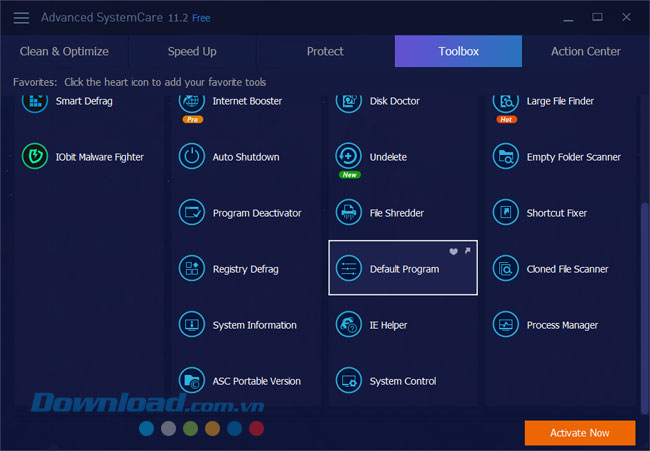Select the File Shredder label
The height and width of the screenshot is (451, 650).
pos(397,213)
